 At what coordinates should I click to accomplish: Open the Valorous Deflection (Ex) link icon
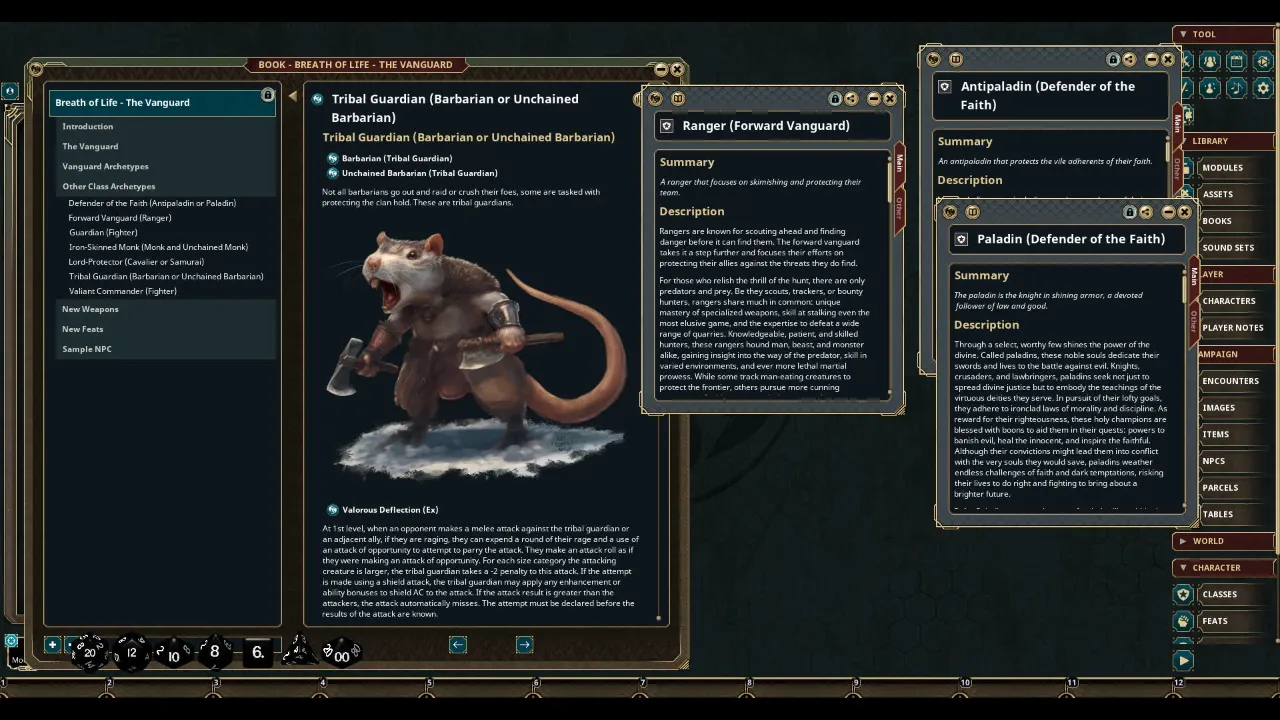pos(333,510)
